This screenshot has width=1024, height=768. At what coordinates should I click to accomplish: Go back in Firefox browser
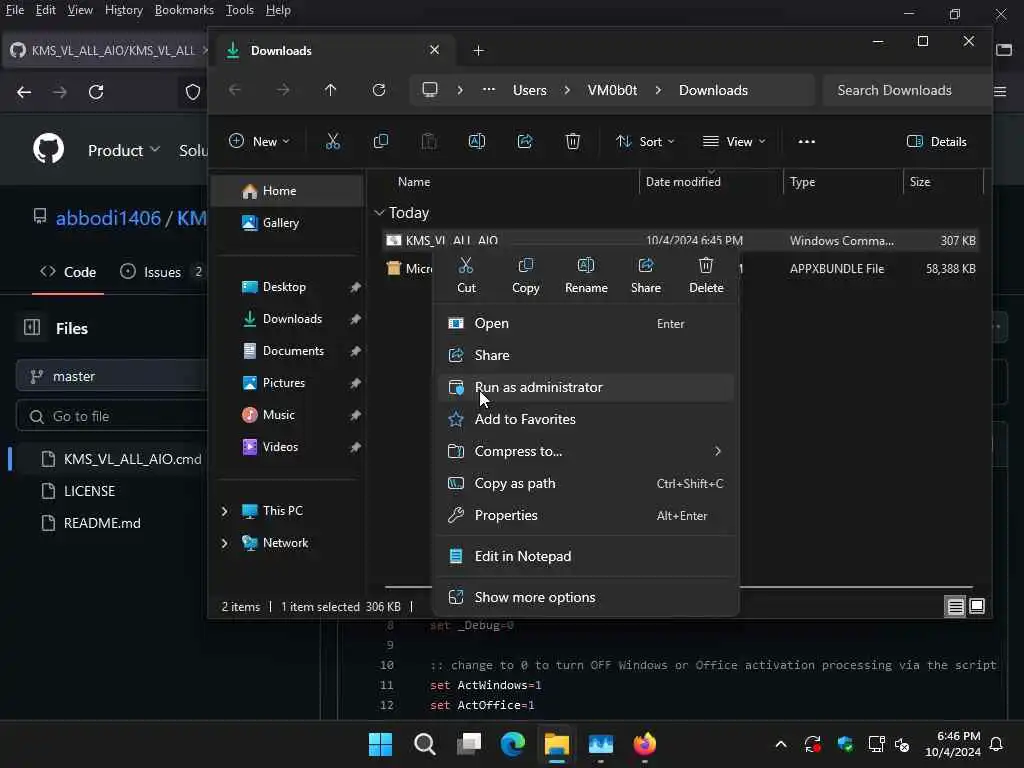[x=24, y=92]
